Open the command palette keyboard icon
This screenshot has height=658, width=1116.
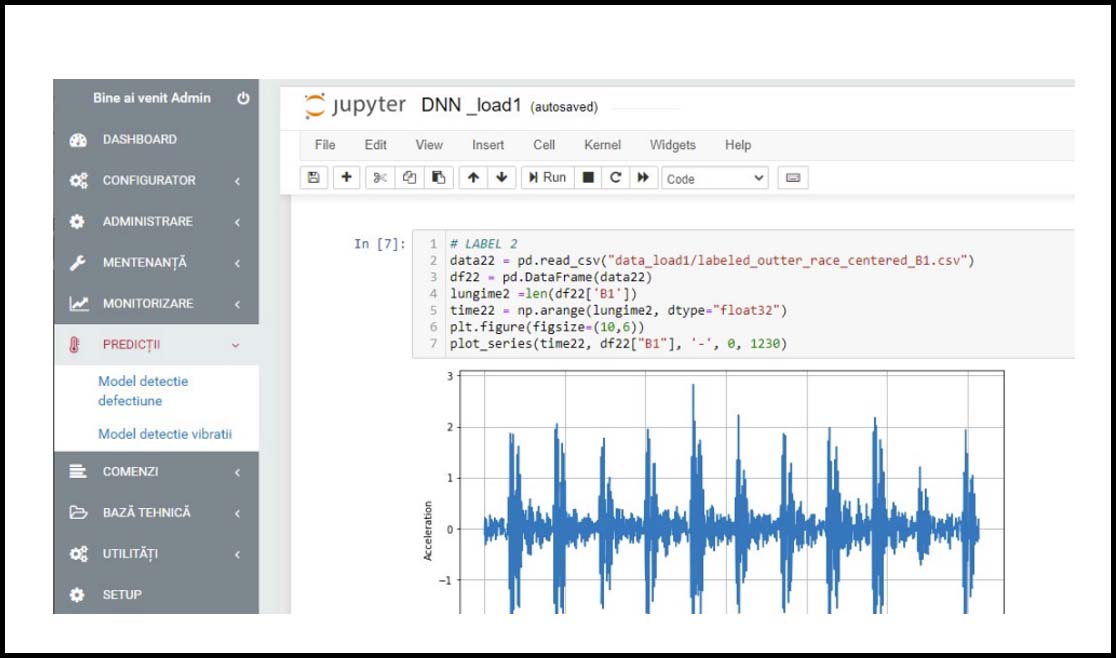pyautogui.click(x=793, y=178)
